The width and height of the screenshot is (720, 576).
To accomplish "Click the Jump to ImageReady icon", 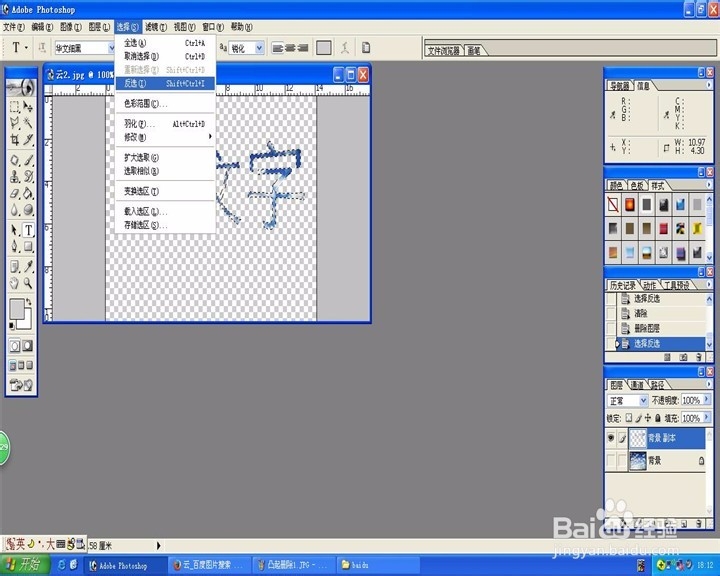I will coord(21,385).
